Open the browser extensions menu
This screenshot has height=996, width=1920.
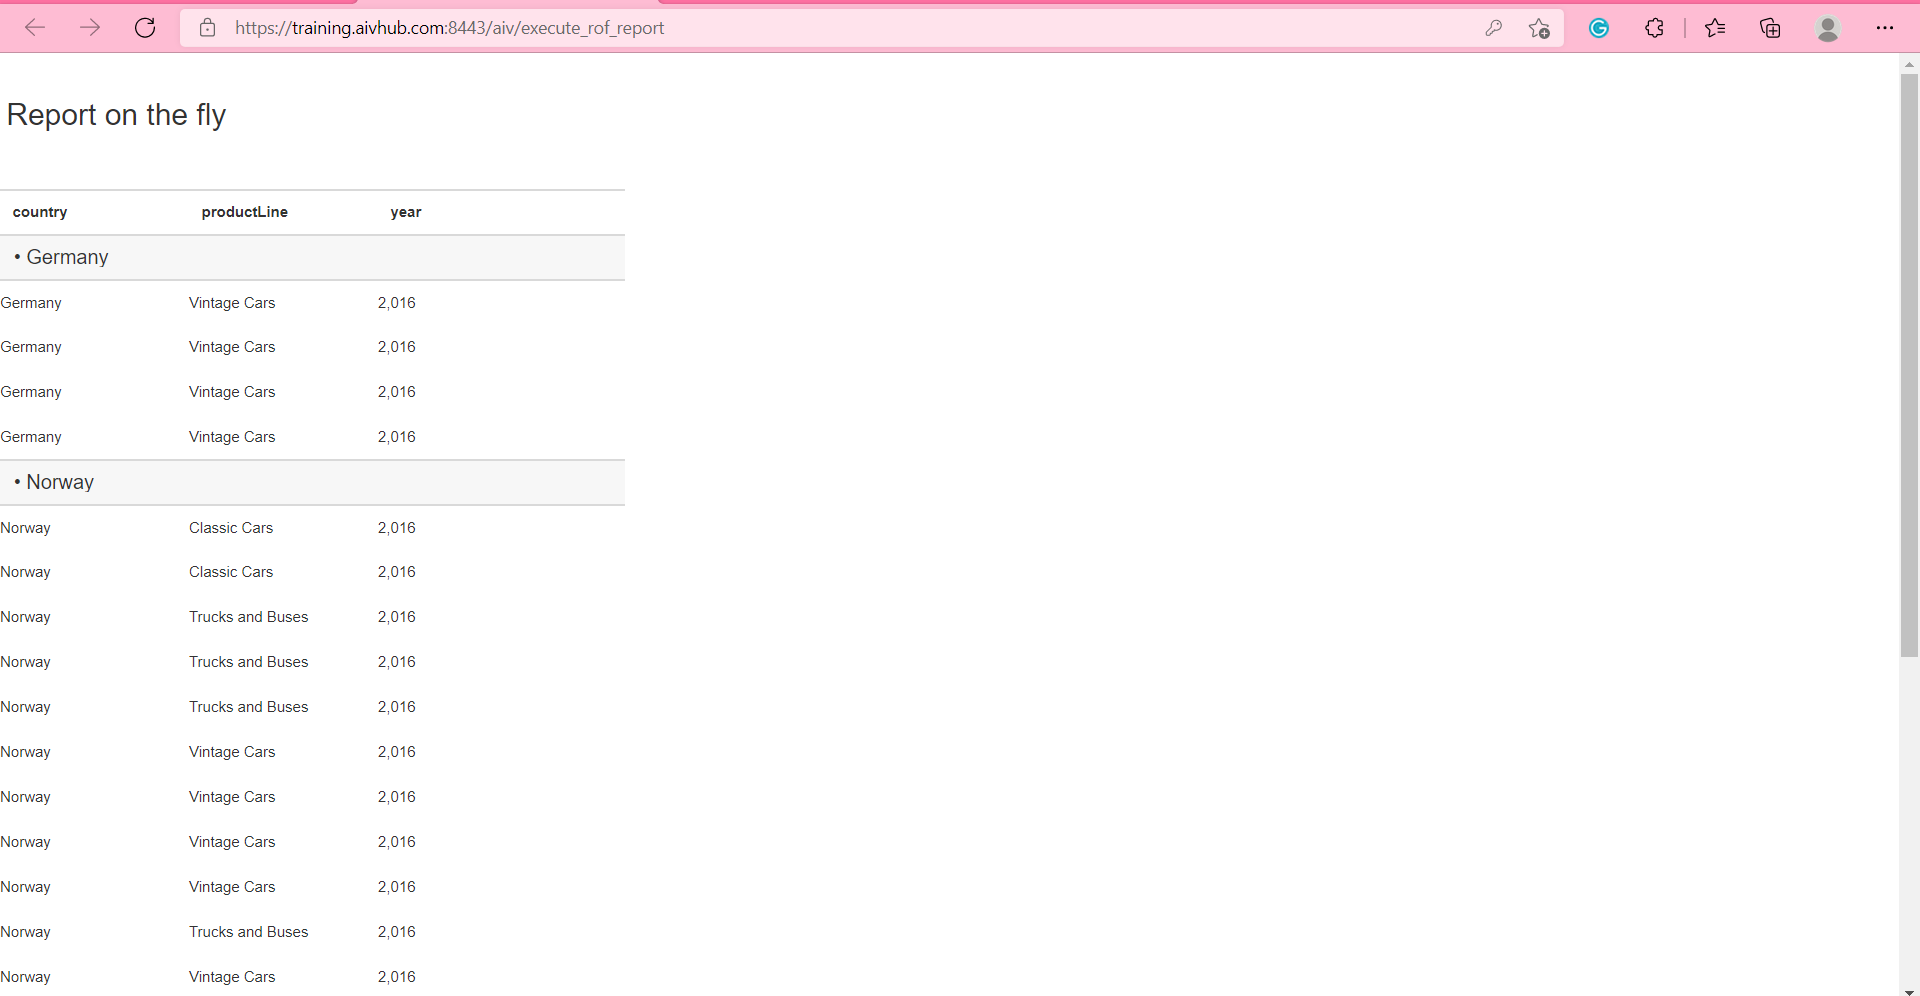1654,28
